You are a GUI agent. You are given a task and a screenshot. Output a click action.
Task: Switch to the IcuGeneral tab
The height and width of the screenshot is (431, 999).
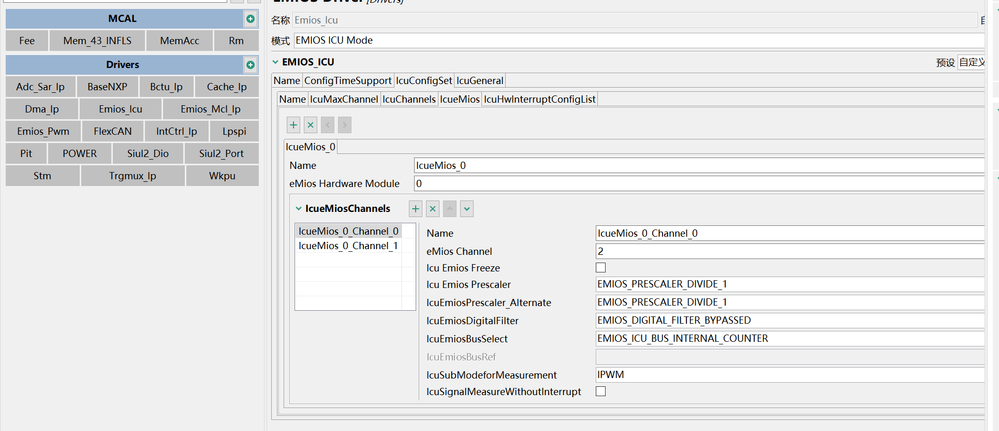pos(480,81)
